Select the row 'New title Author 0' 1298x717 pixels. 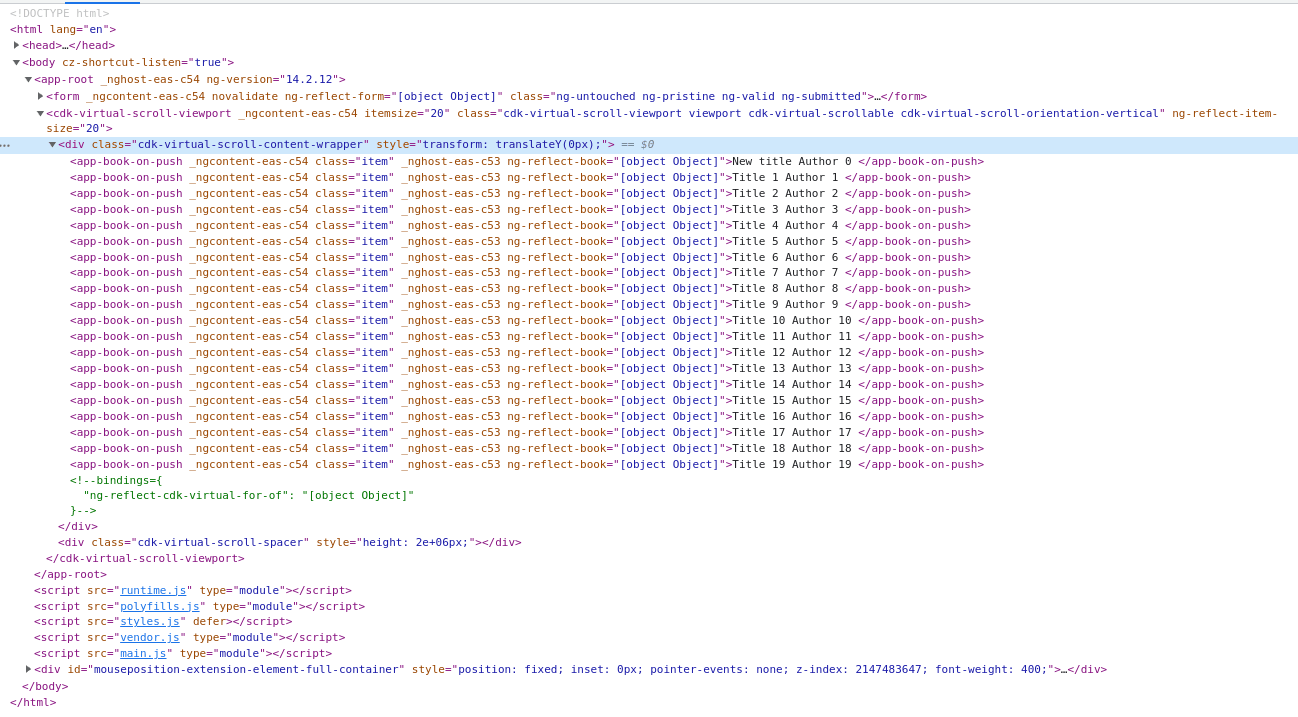tap(527, 161)
